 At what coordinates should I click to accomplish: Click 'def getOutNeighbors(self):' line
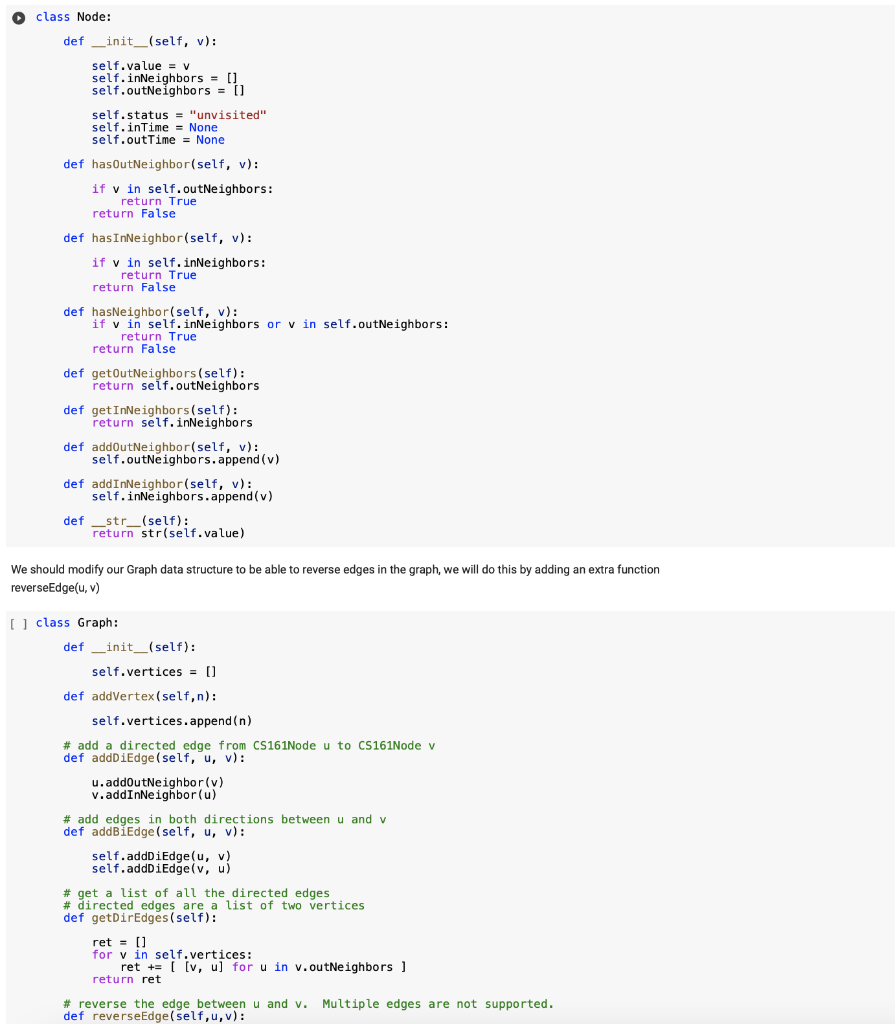click(x=154, y=374)
